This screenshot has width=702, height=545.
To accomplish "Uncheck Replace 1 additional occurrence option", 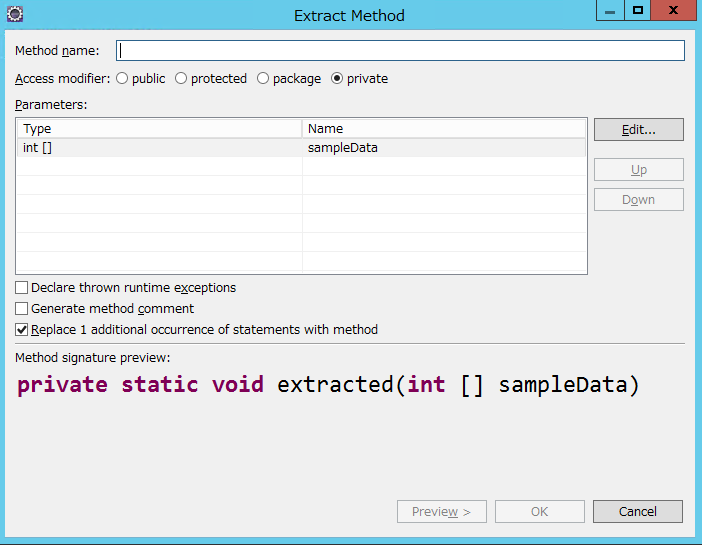I will [x=21, y=330].
